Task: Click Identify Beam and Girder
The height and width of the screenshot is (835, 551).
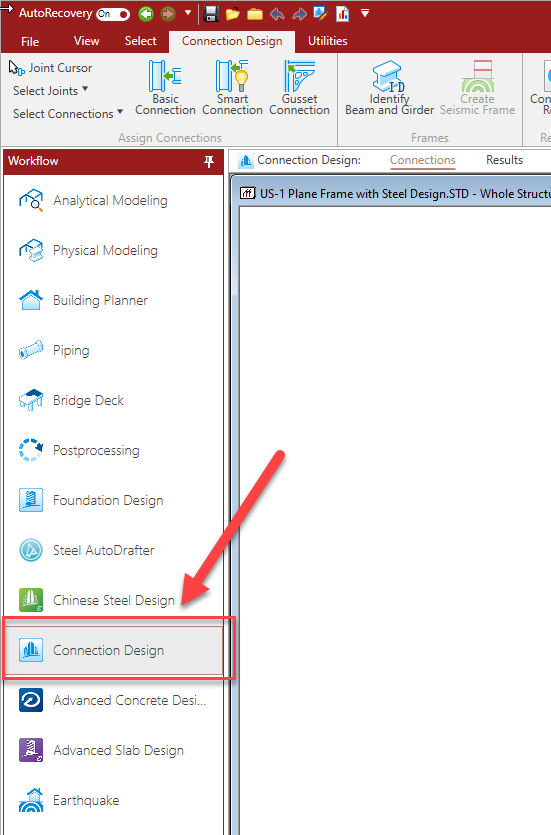Action: 389,88
